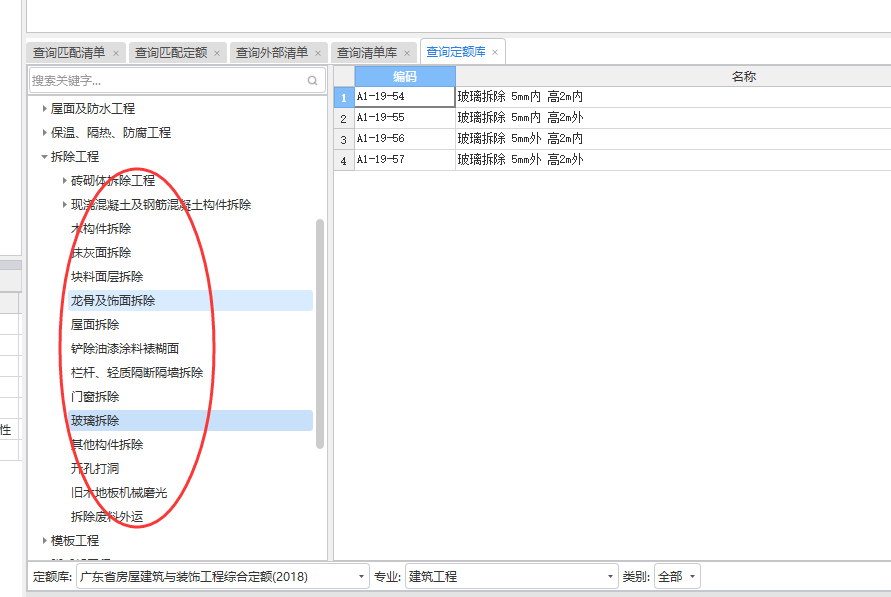Select 现浇混凝土及钢筋混凝土构件拆除 item
The image size is (891, 597).
tap(161, 204)
